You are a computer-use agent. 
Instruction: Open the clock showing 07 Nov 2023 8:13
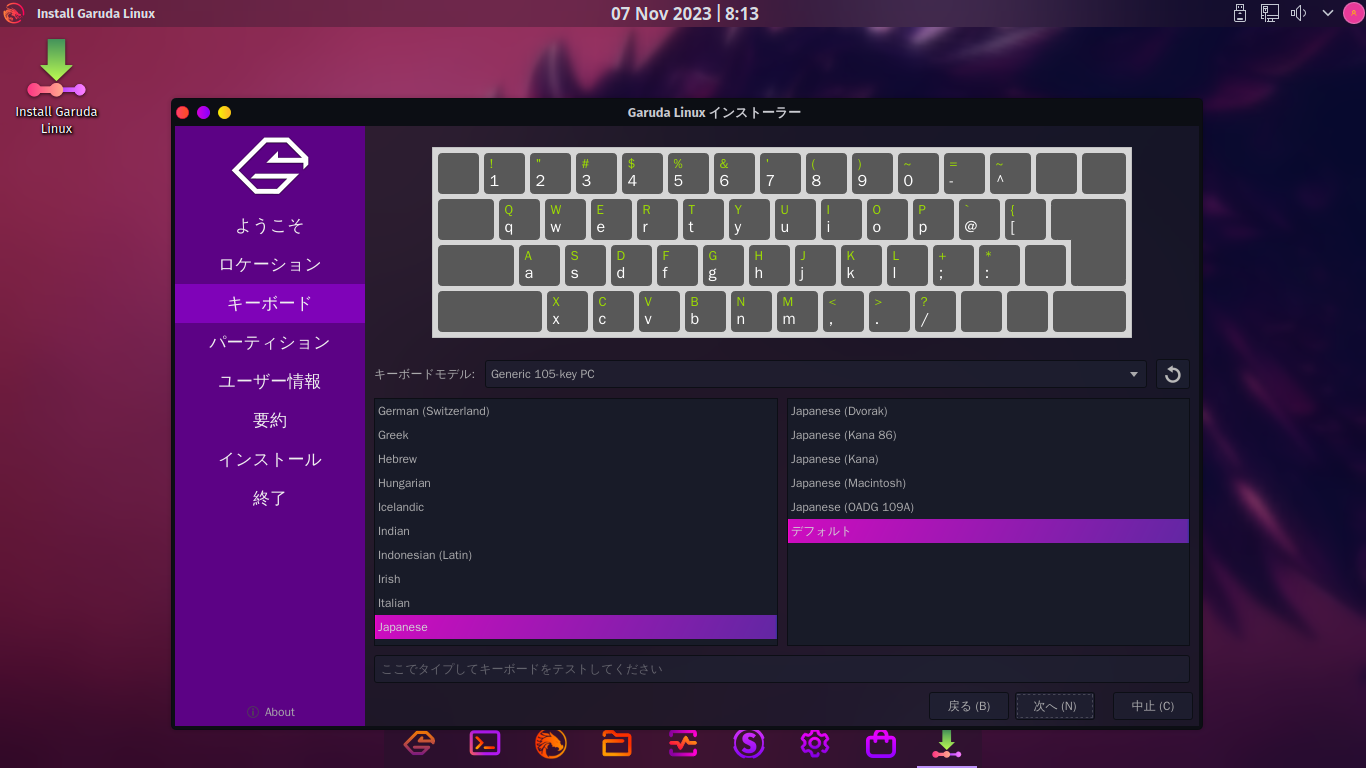tap(685, 13)
